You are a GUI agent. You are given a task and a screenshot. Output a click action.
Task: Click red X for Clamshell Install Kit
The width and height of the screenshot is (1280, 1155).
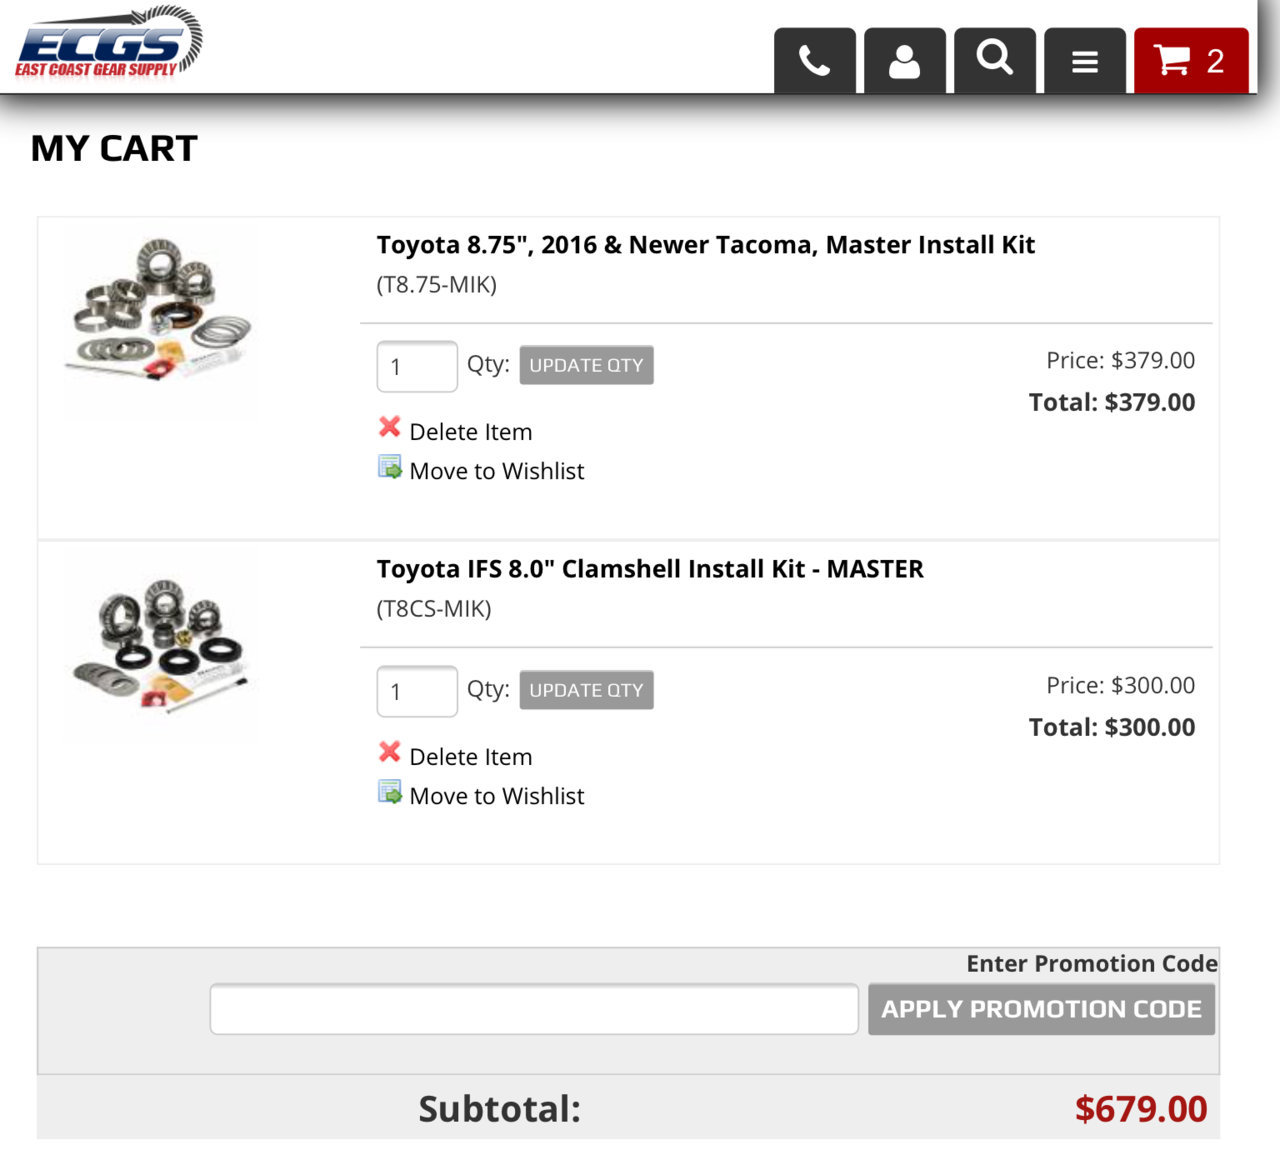[x=390, y=753]
